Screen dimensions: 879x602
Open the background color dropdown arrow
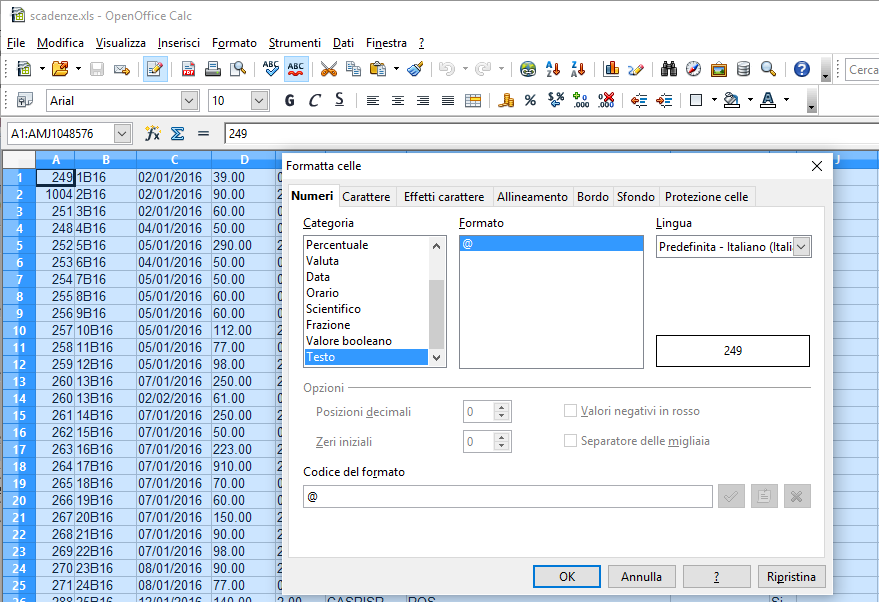pos(750,100)
